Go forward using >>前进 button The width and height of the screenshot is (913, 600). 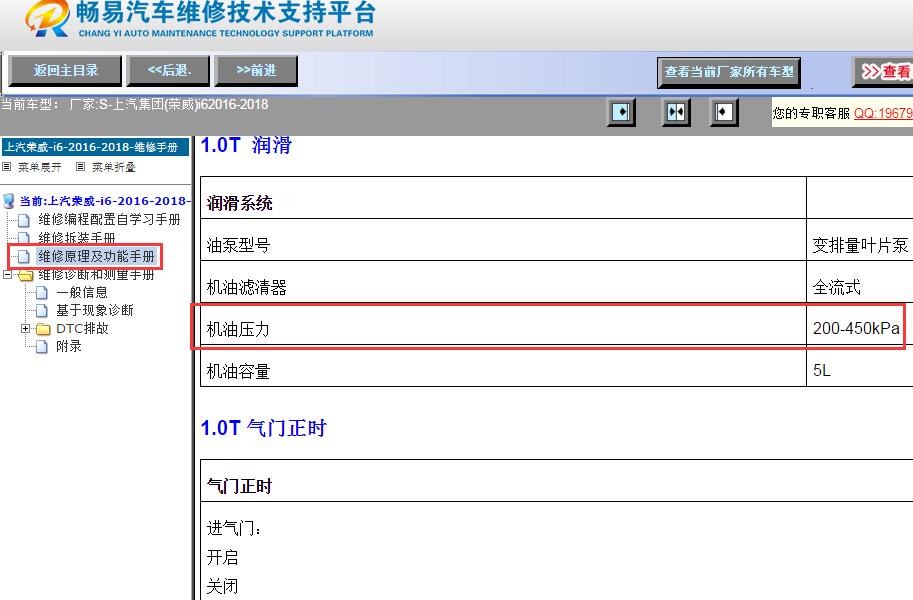coord(256,70)
